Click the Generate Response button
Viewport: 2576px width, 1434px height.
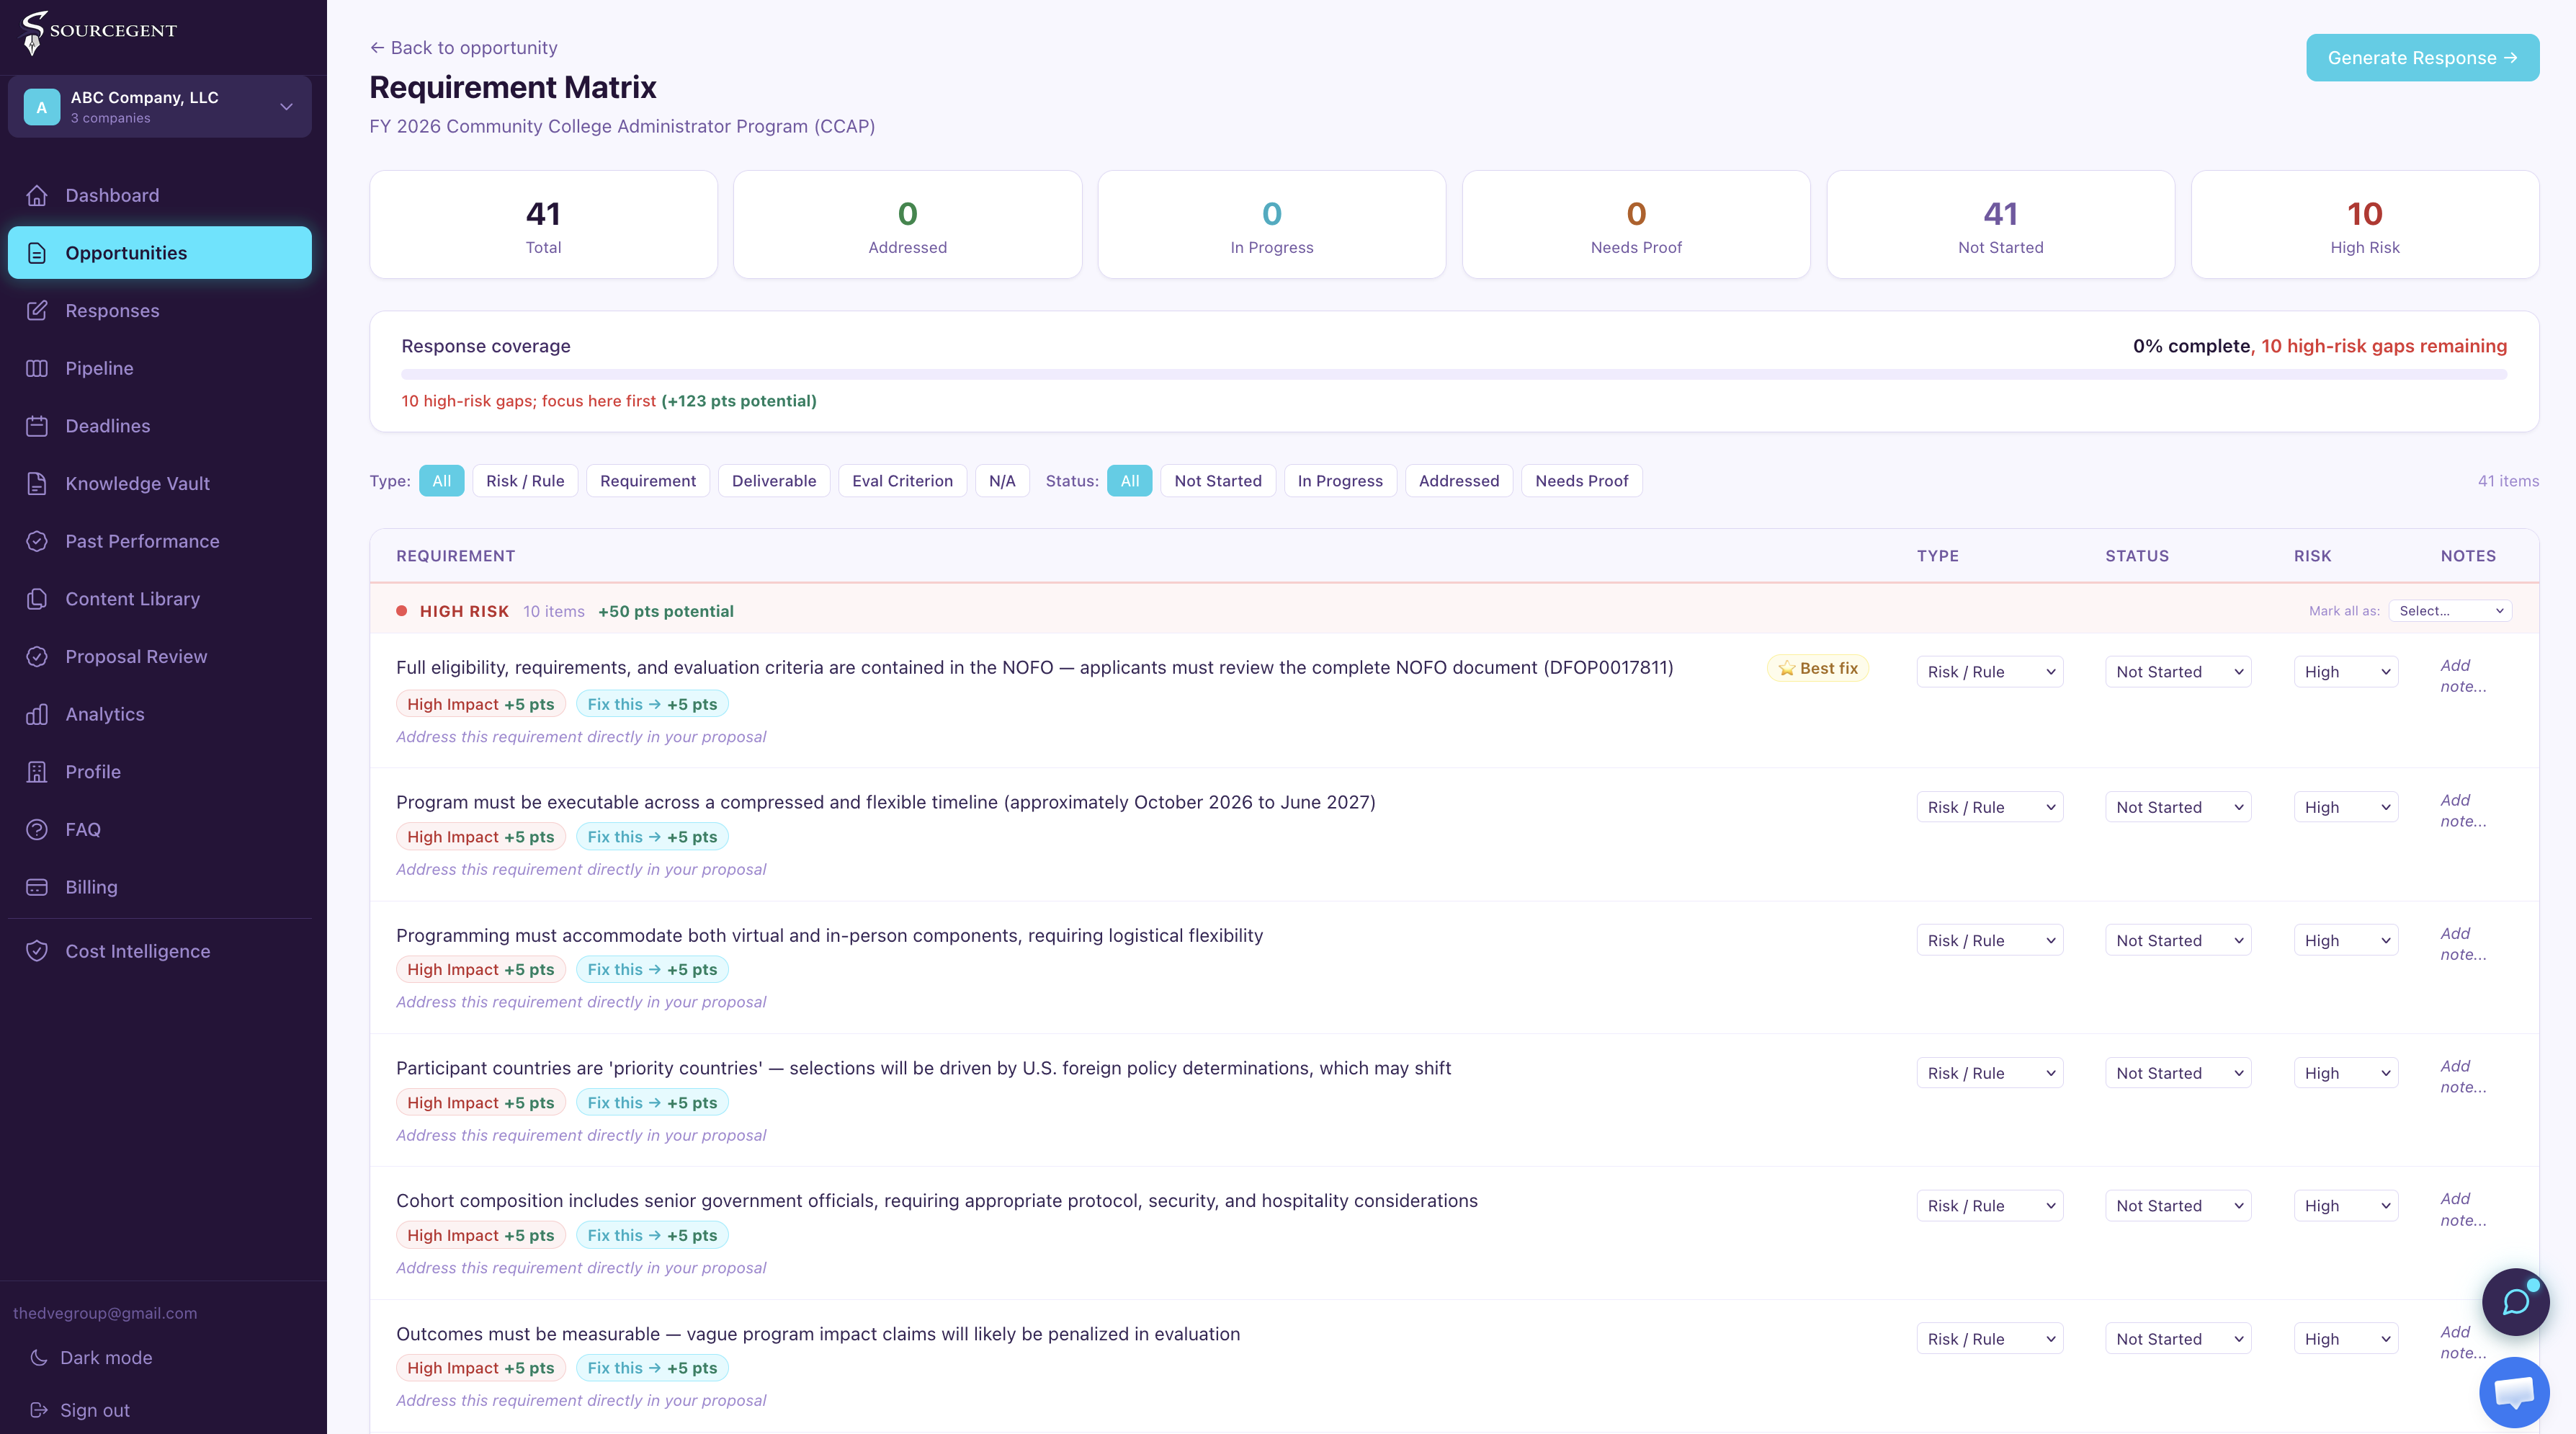(x=2422, y=58)
